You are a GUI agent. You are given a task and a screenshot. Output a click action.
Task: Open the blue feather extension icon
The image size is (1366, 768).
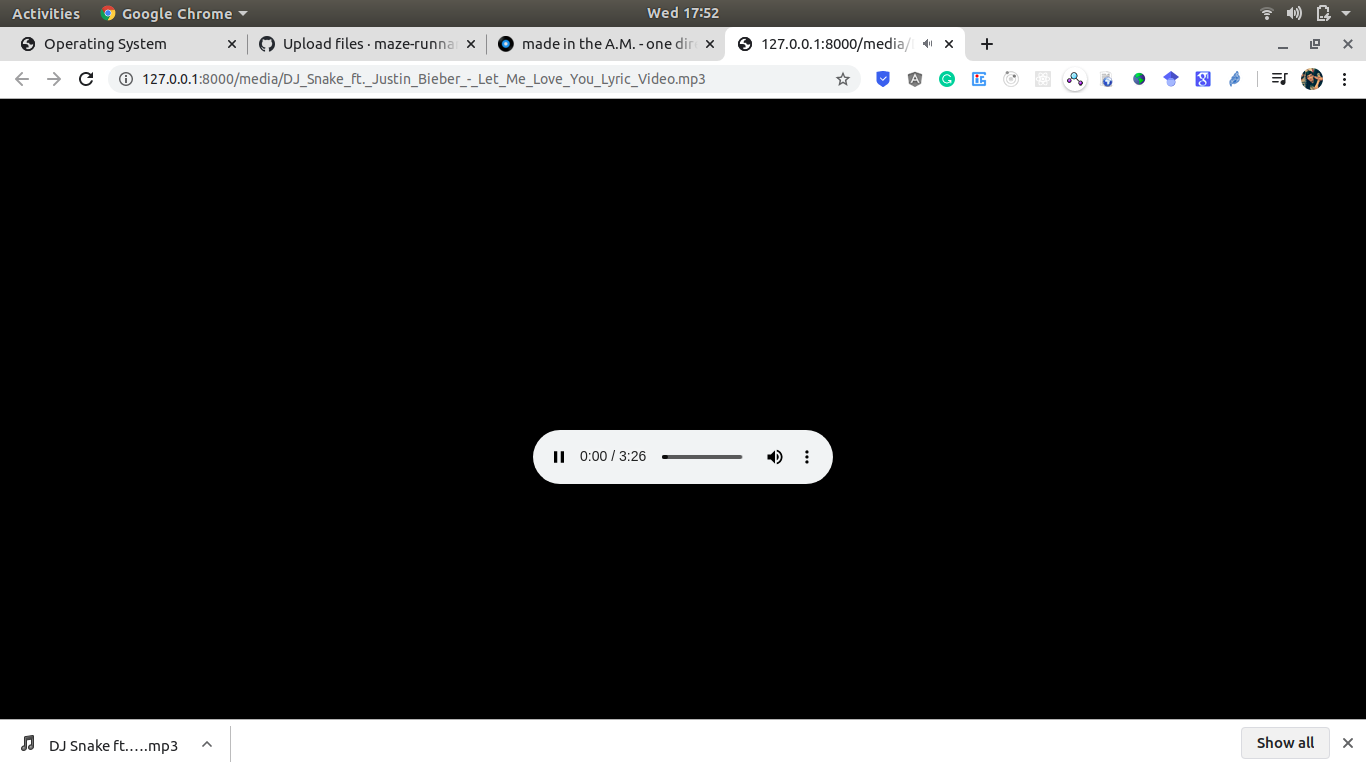click(1235, 79)
